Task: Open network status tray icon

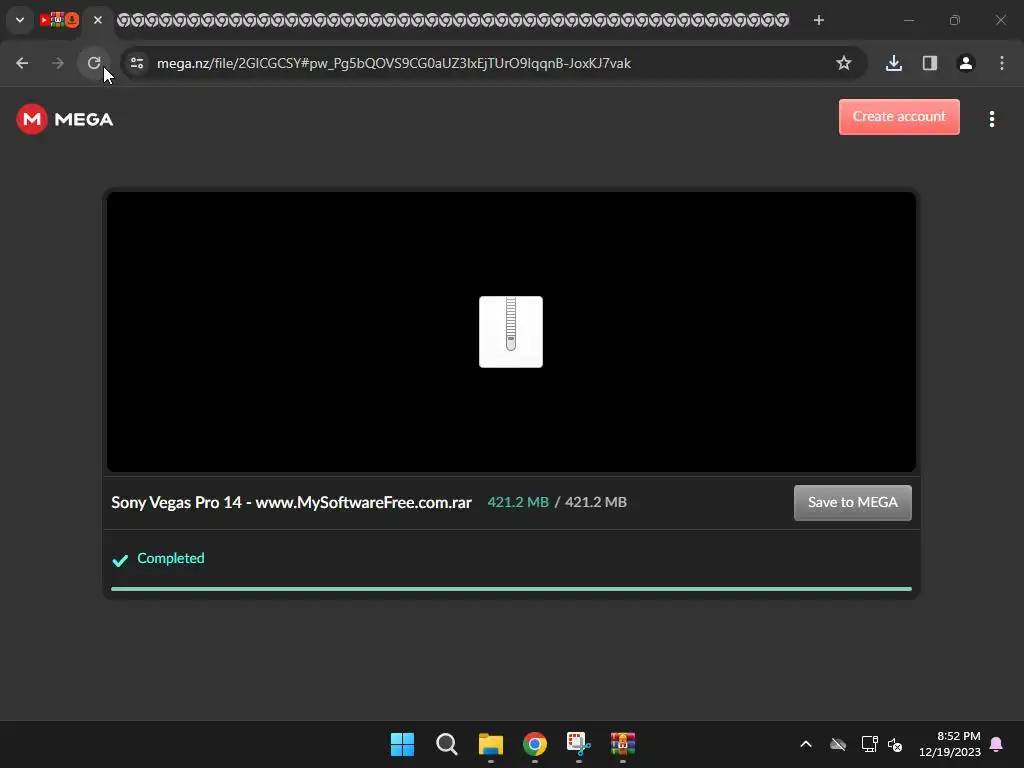Action: 869,744
